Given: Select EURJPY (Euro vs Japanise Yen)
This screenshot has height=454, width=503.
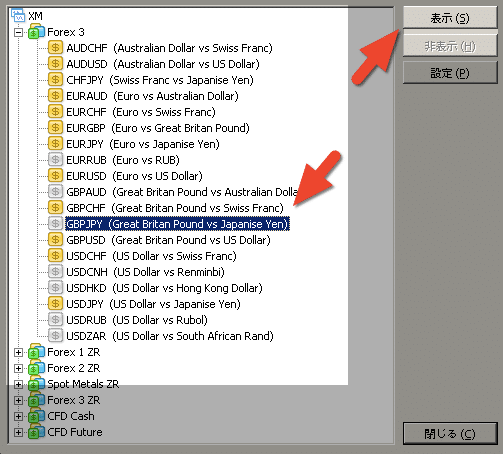Looking at the screenshot, I should [143, 144].
